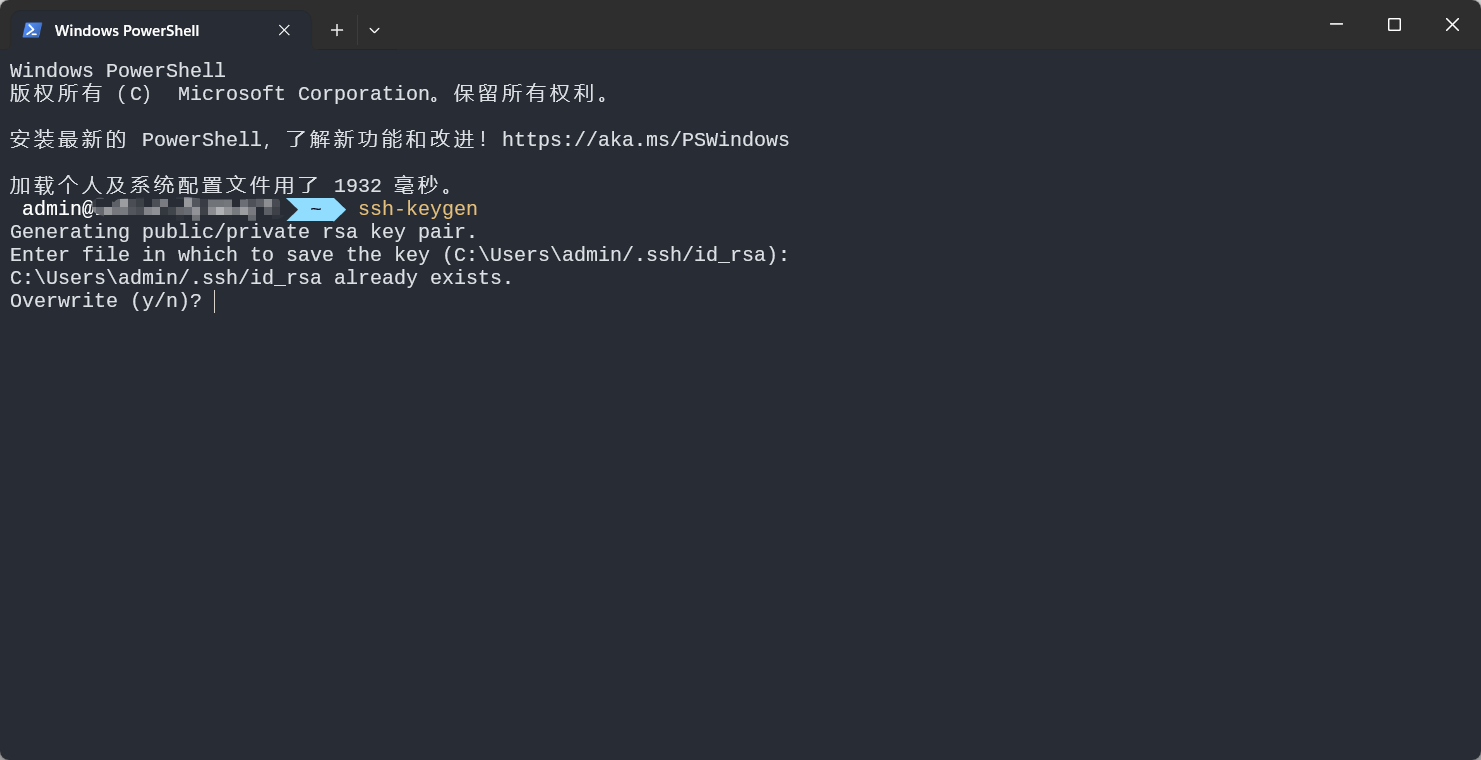Click the blue tilde directory segment in prompt

[x=315, y=209]
